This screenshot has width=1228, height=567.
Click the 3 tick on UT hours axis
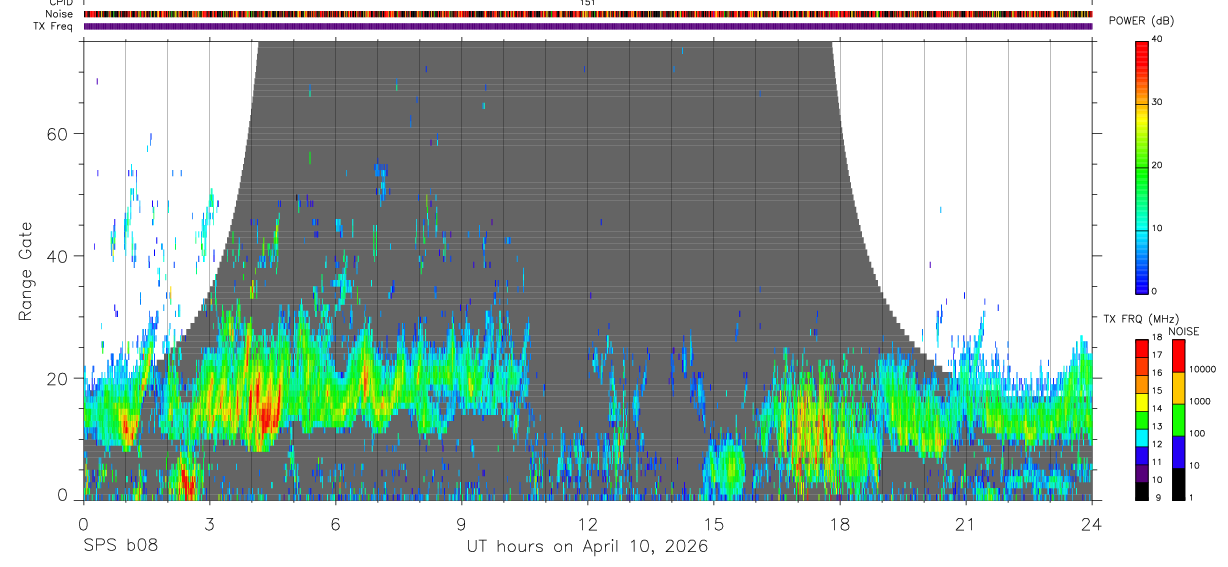209,524
